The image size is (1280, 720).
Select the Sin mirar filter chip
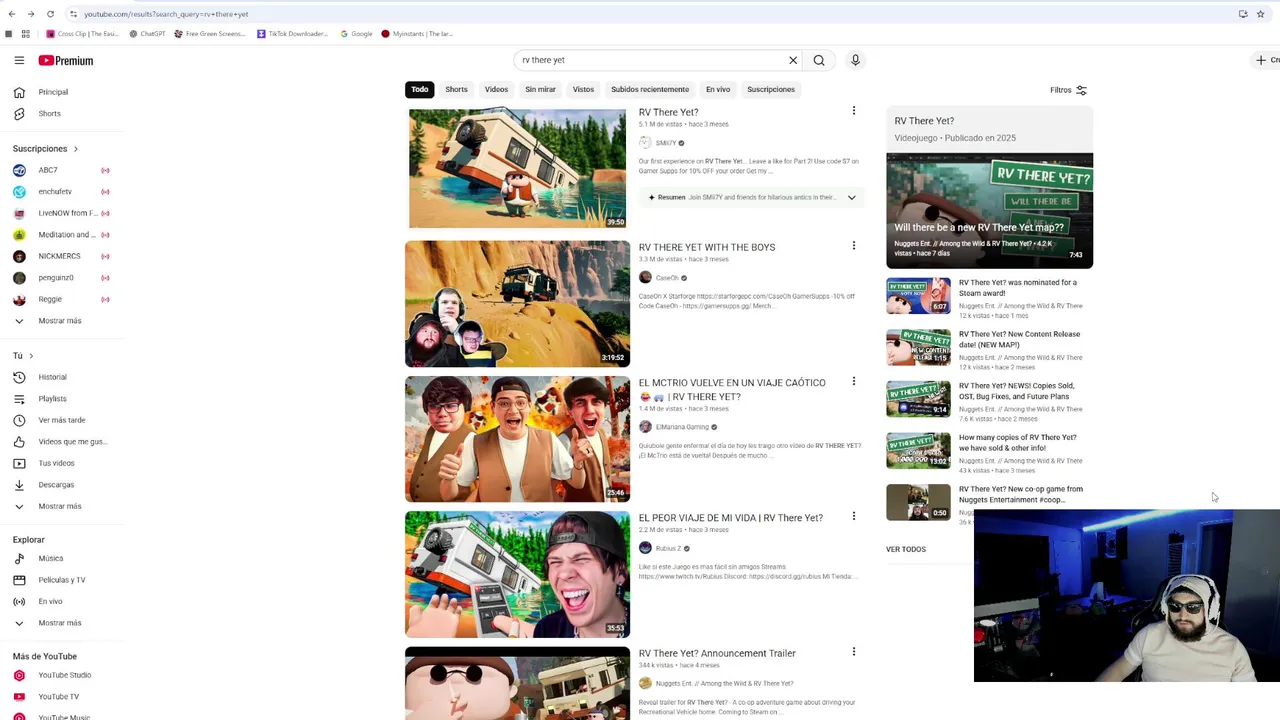540,90
